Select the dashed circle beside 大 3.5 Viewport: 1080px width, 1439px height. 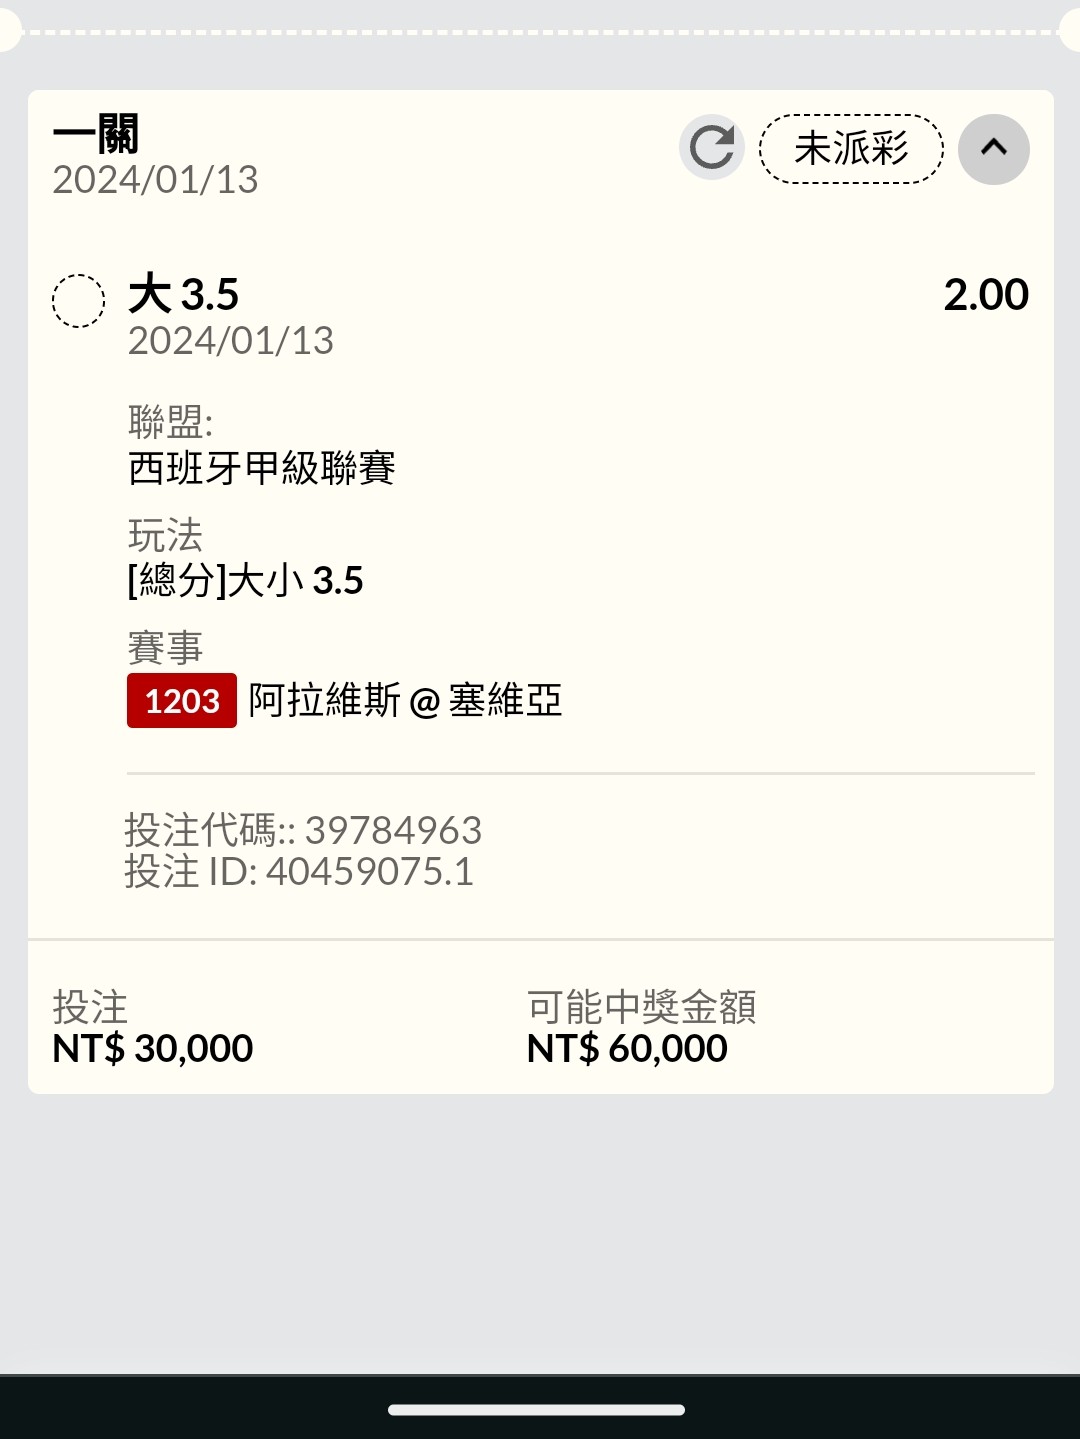(78, 301)
